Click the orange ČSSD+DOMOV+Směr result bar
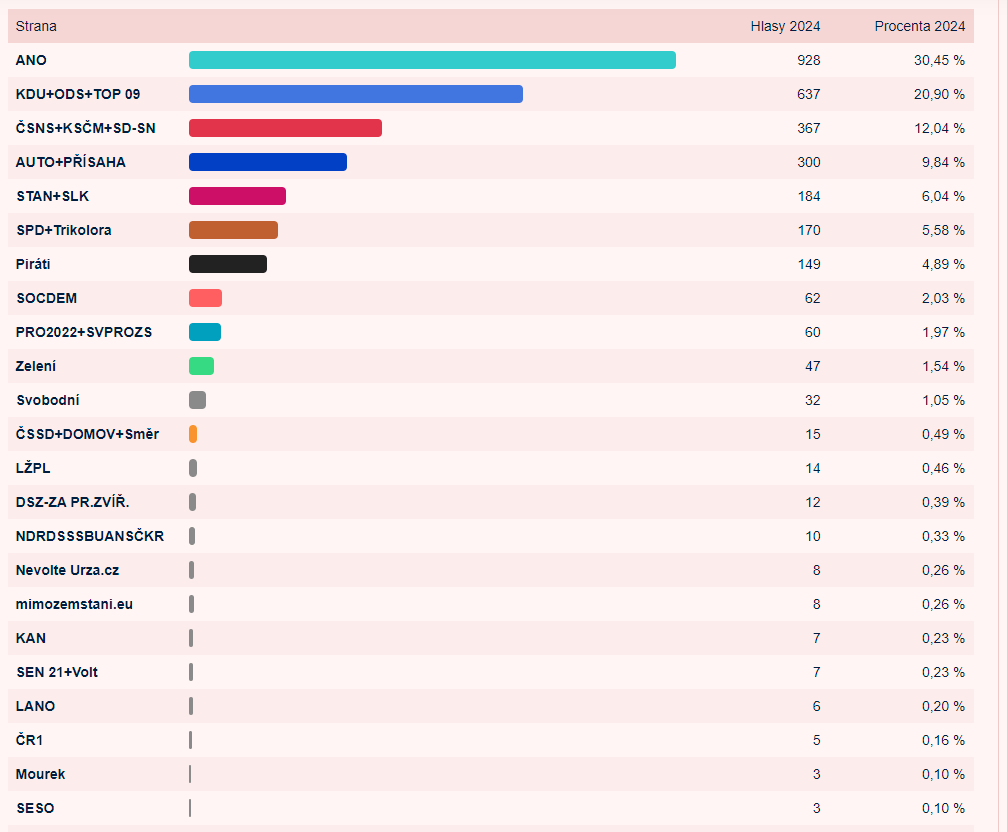Viewport: 1007px width, 832px height. [x=193, y=435]
